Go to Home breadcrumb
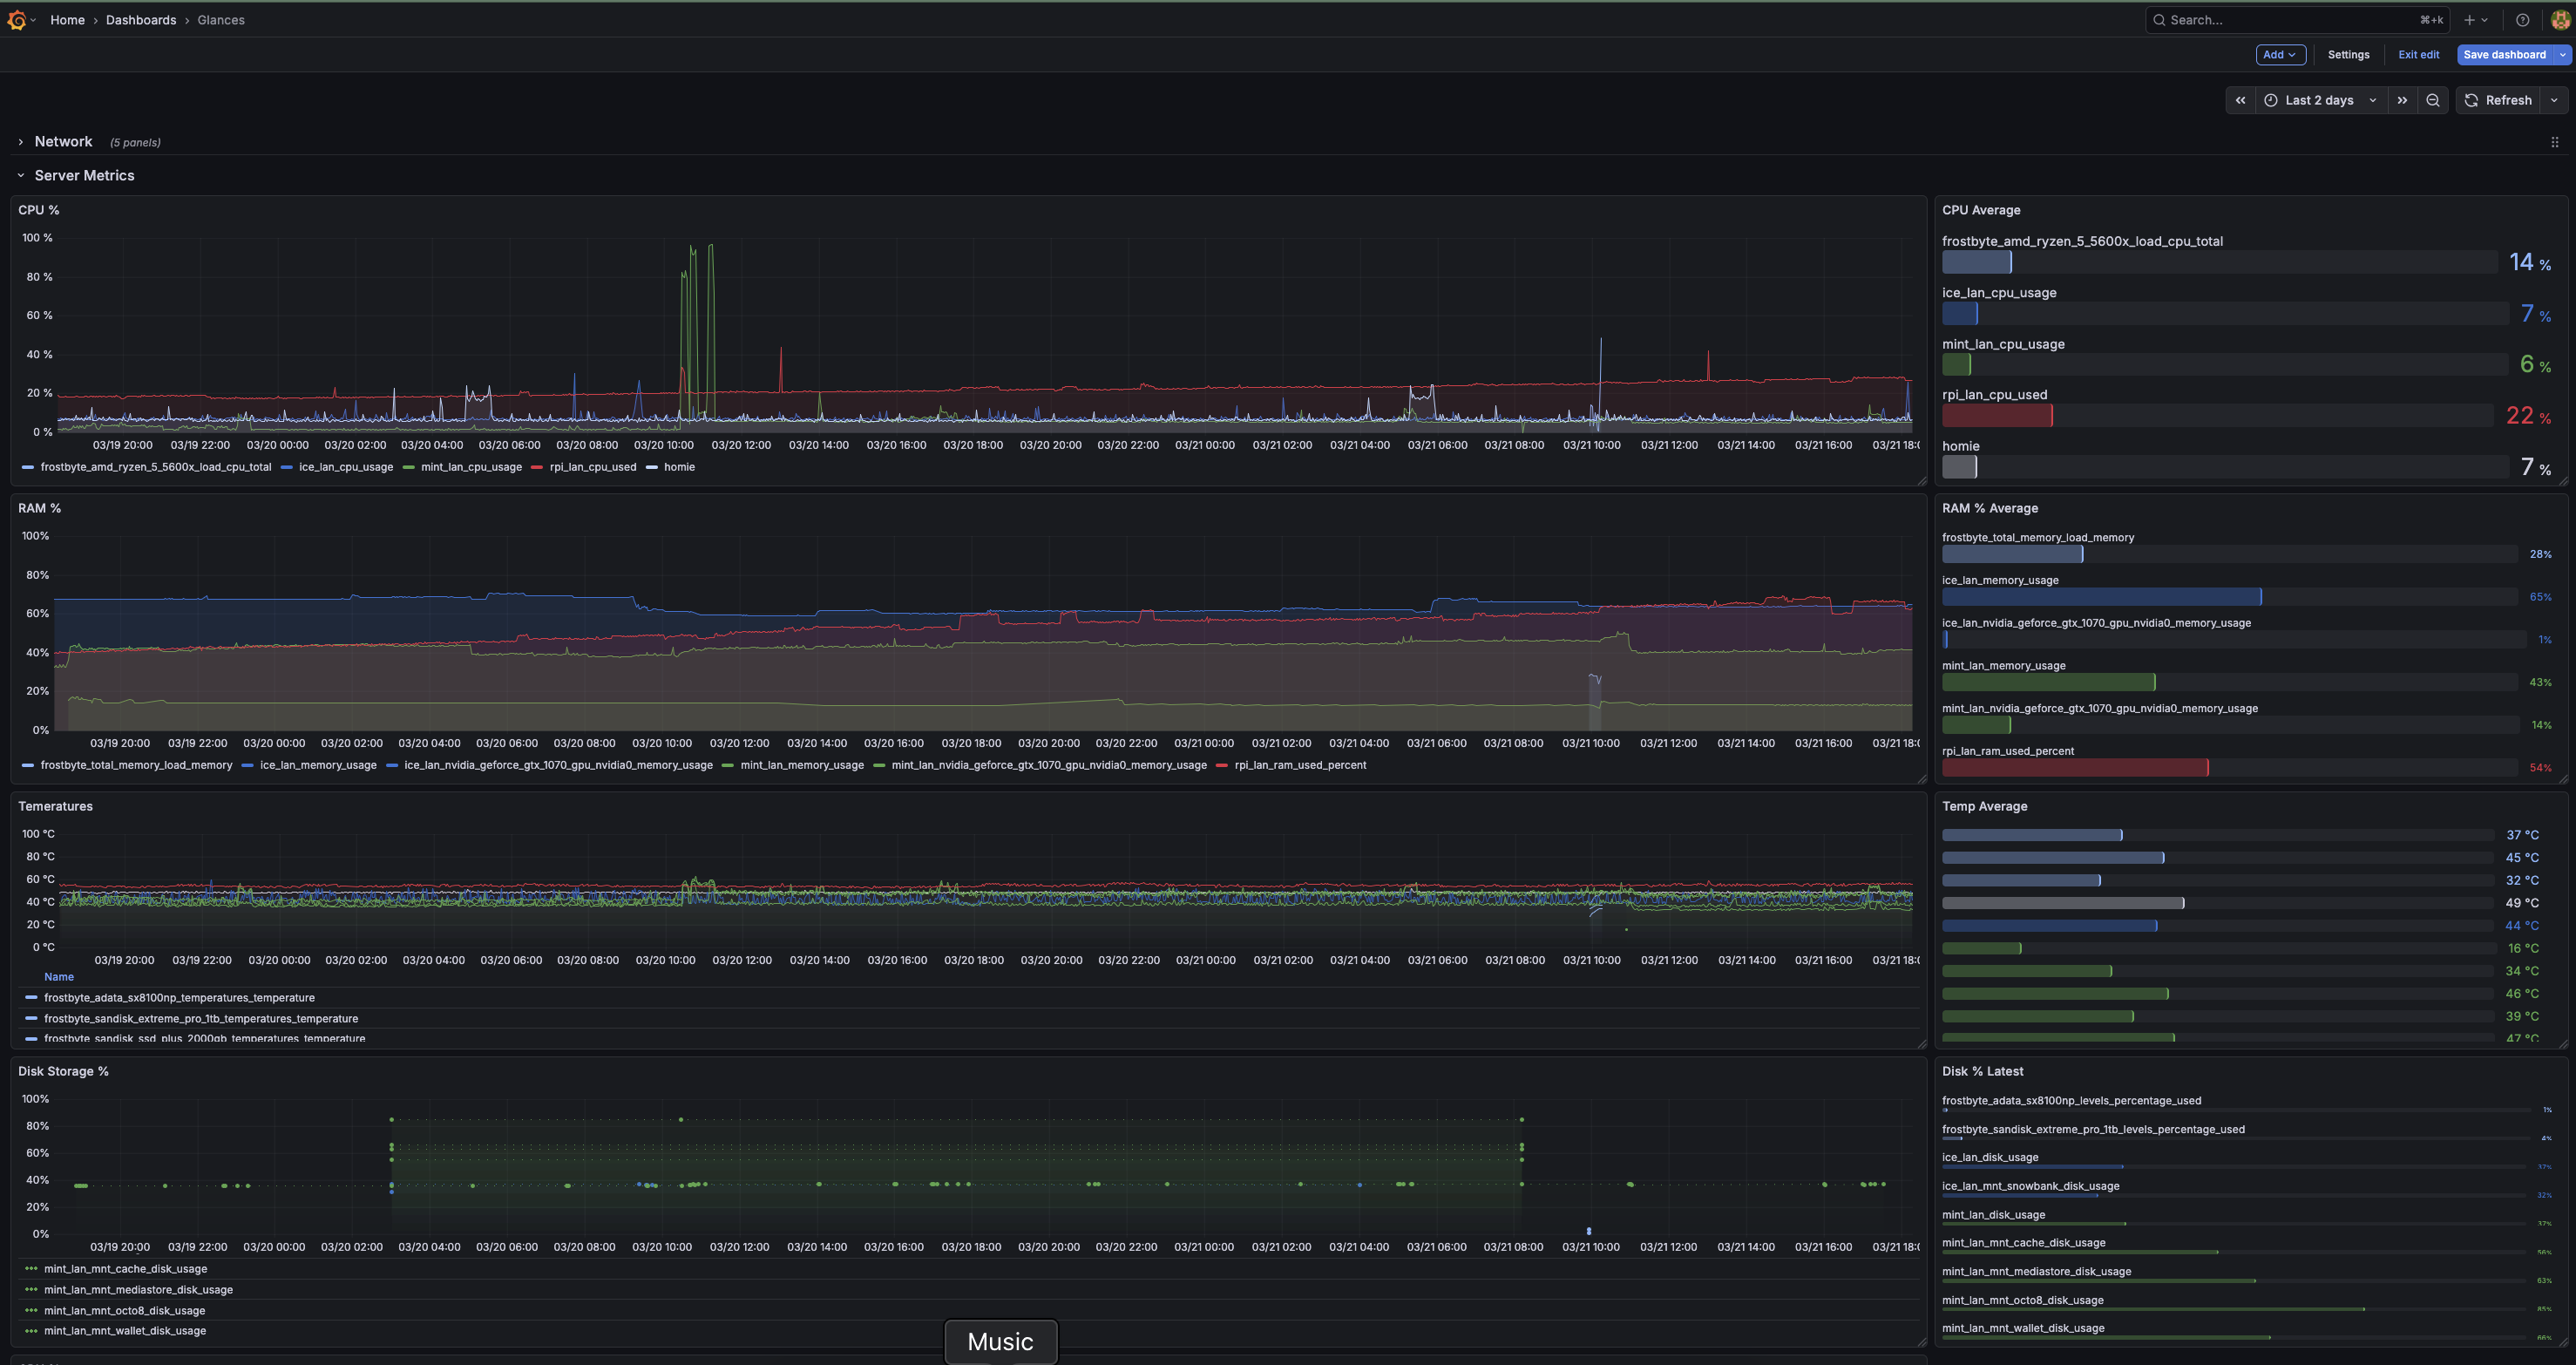 [67, 20]
